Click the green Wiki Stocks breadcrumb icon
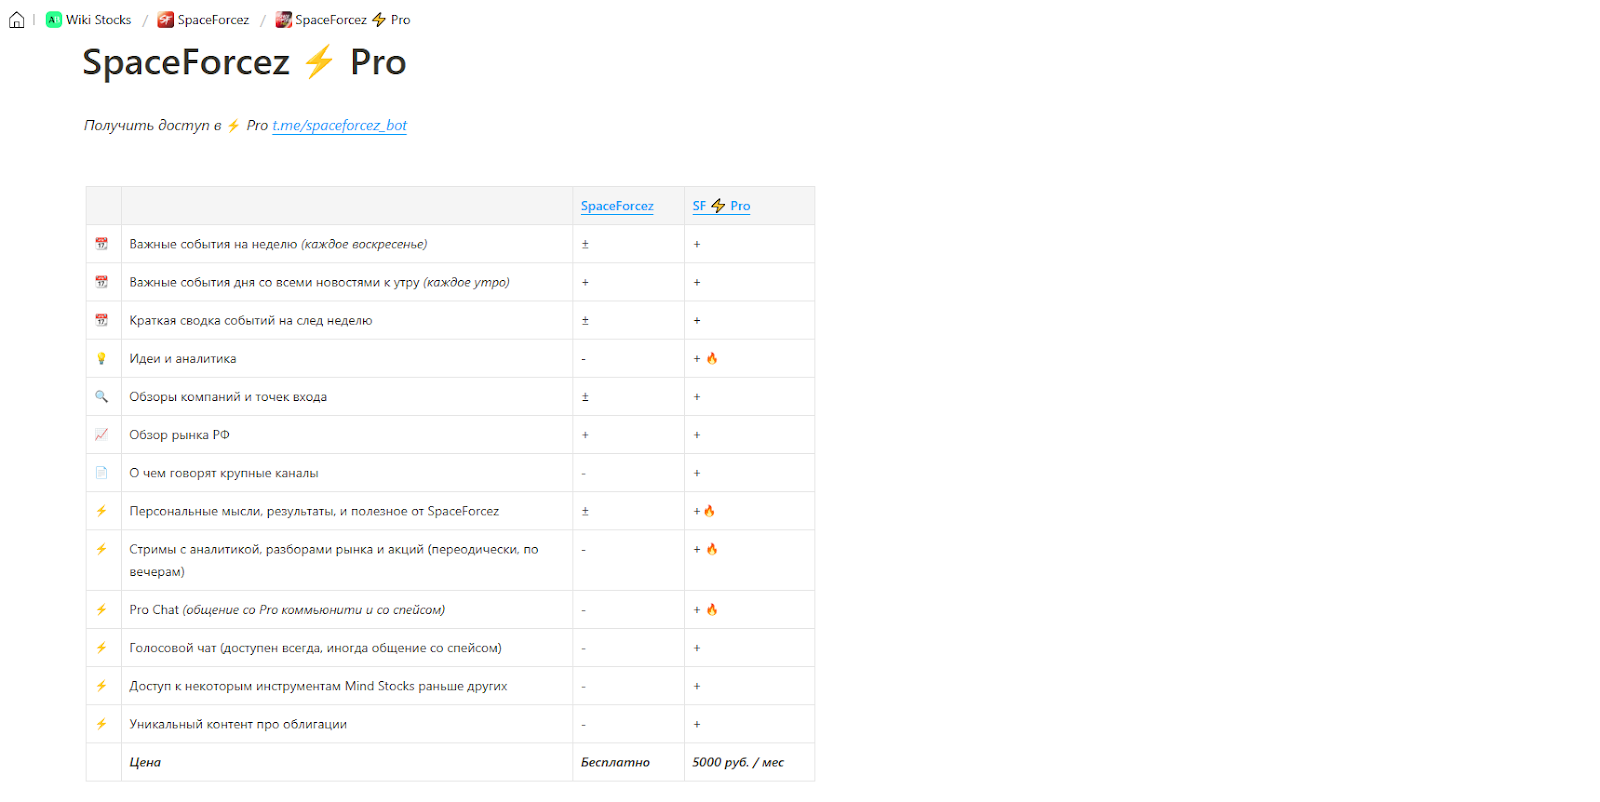This screenshot has width=1600, height=802. [x=54, y=20]
